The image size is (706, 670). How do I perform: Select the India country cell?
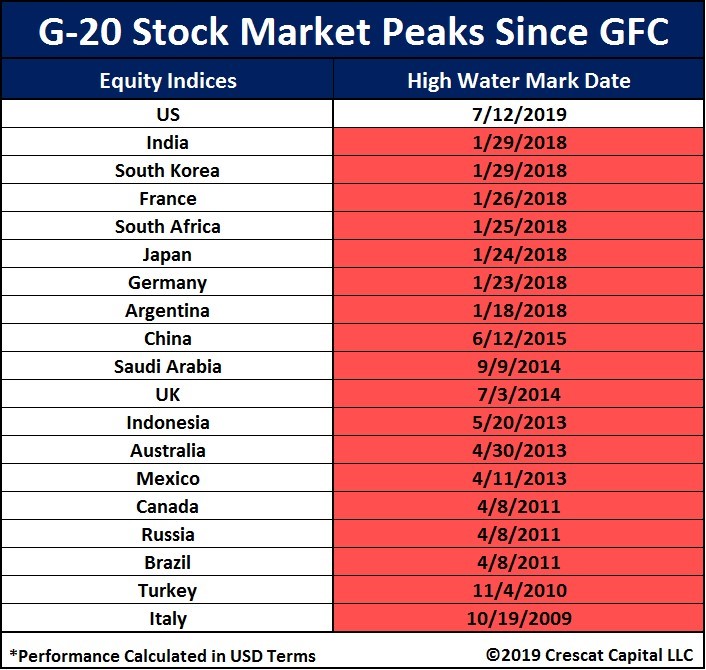click(x=168, y=142)
